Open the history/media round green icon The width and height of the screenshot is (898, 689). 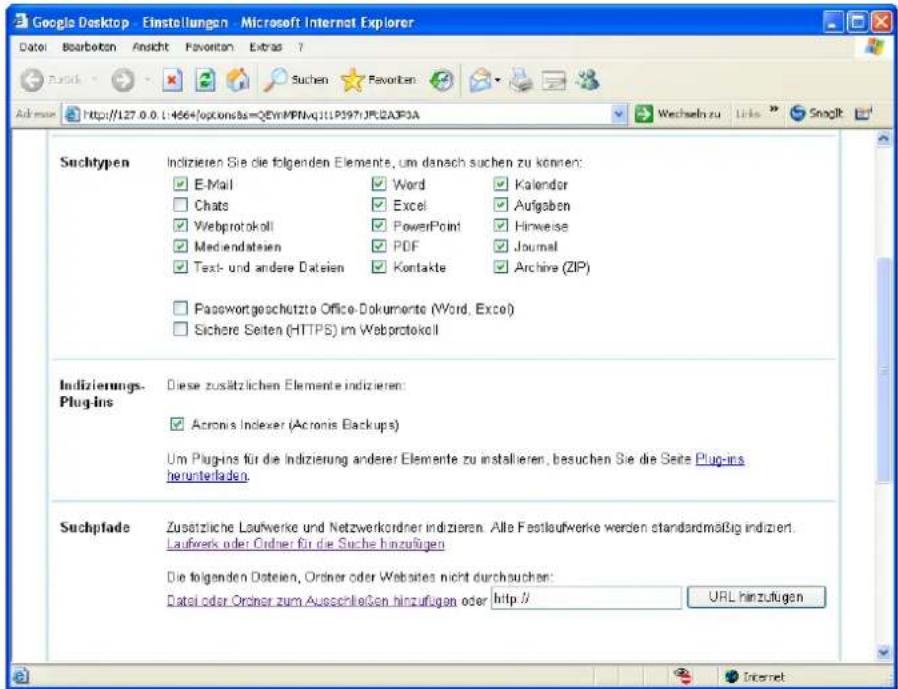(x=440, y=81)
